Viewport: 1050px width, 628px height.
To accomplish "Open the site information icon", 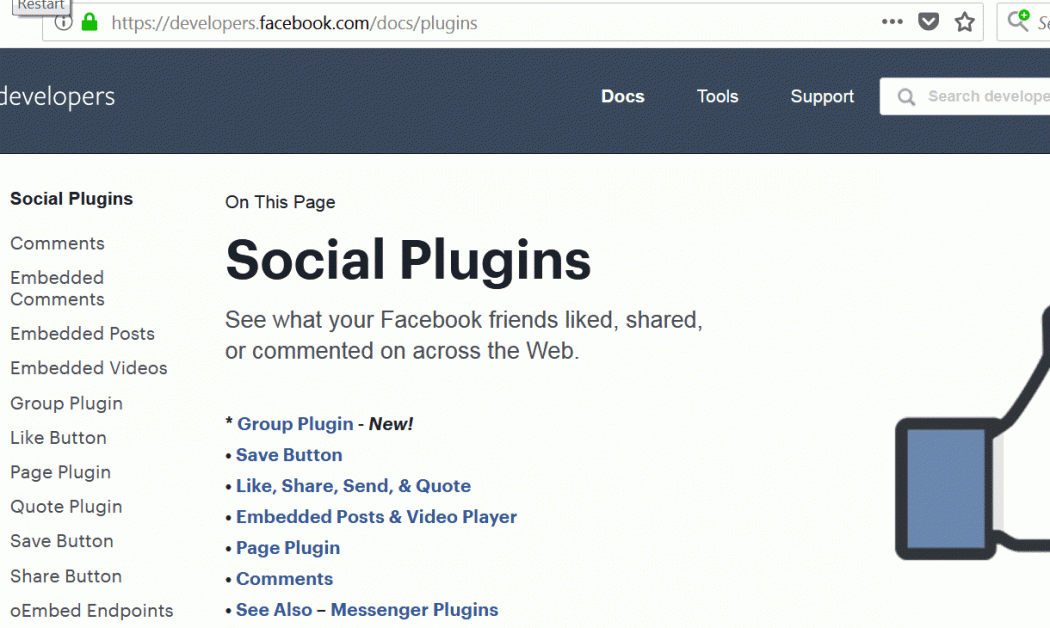I will coord(64,22).
